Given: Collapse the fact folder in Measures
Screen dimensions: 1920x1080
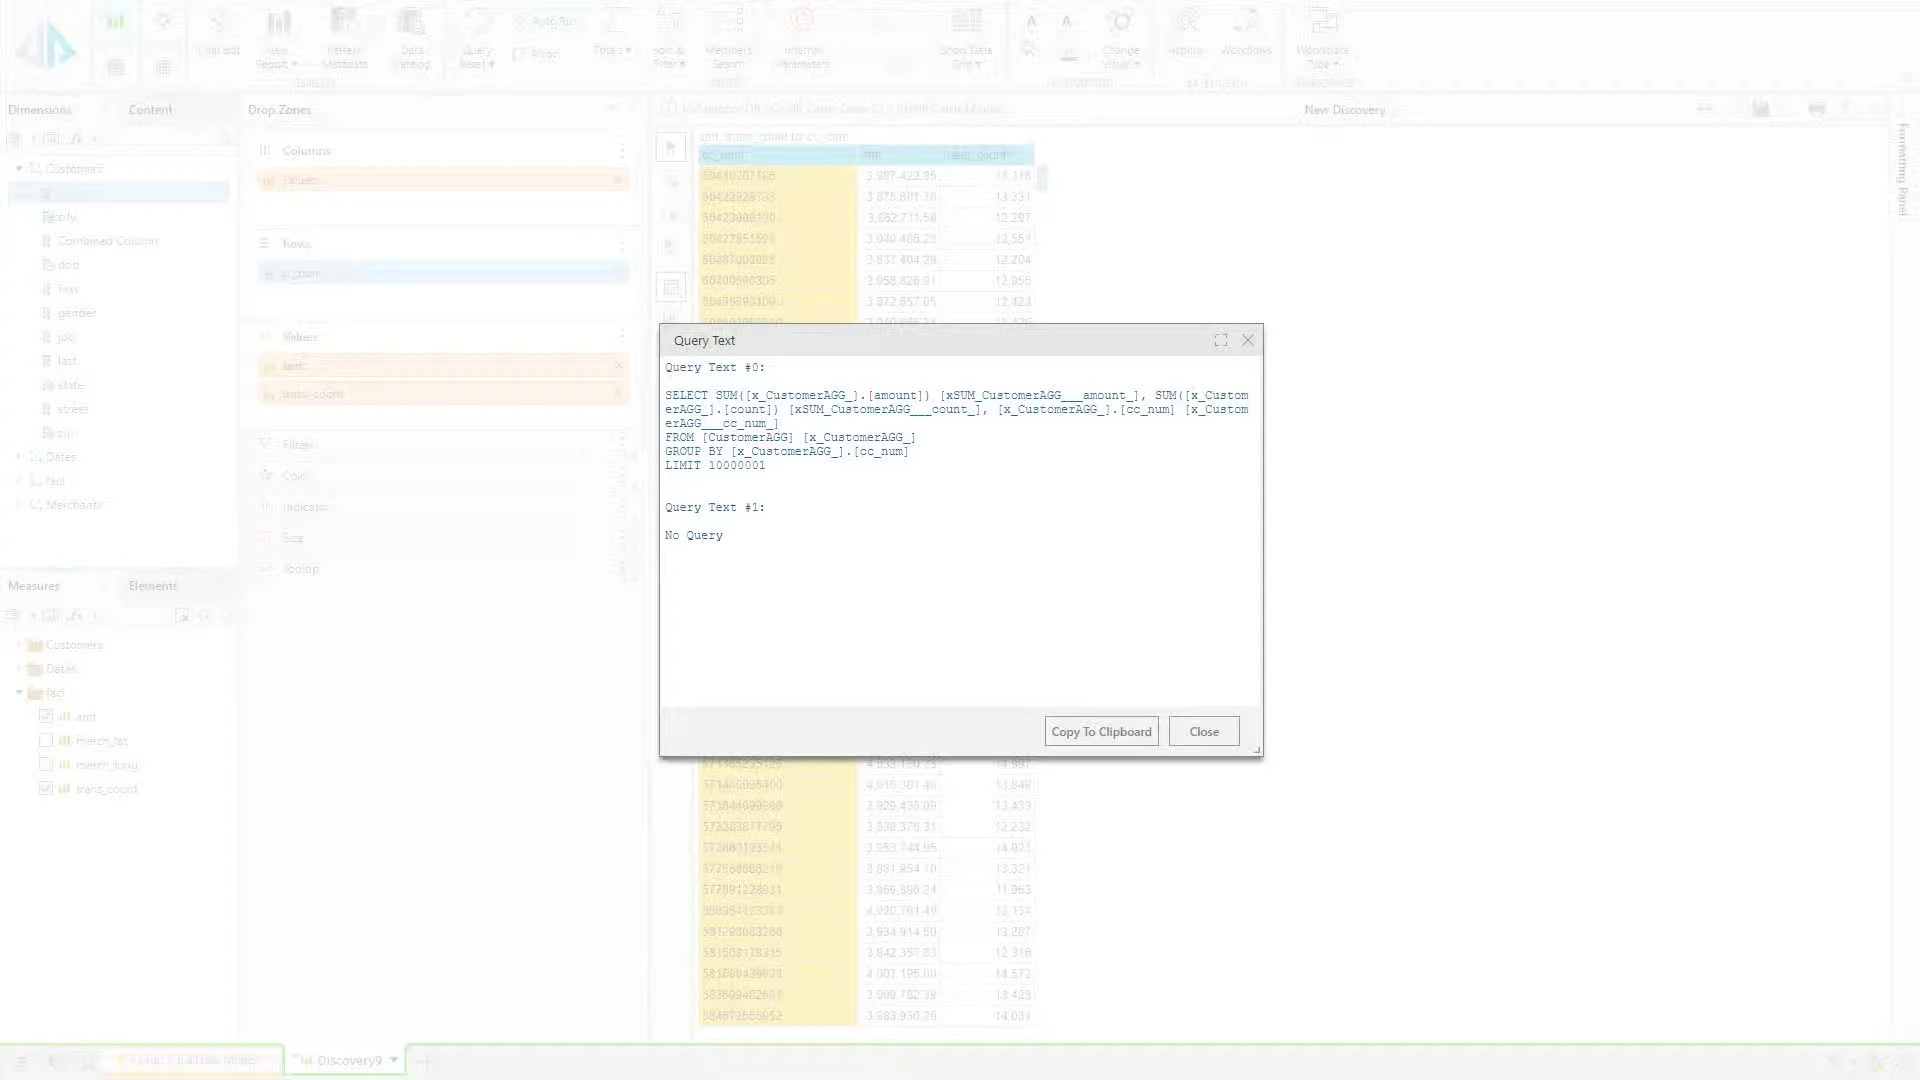Looking at the screenshot, I should 19,693.
